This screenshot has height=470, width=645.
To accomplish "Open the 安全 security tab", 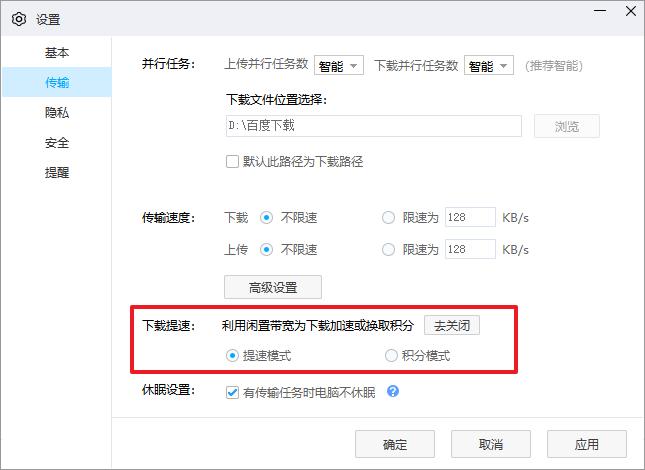I will pos(57,142).
